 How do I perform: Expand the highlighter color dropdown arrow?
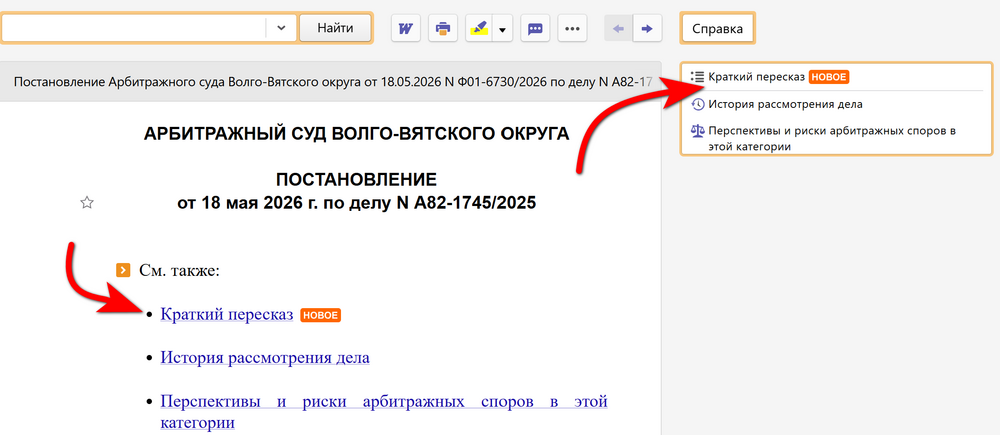pos(503,29)
